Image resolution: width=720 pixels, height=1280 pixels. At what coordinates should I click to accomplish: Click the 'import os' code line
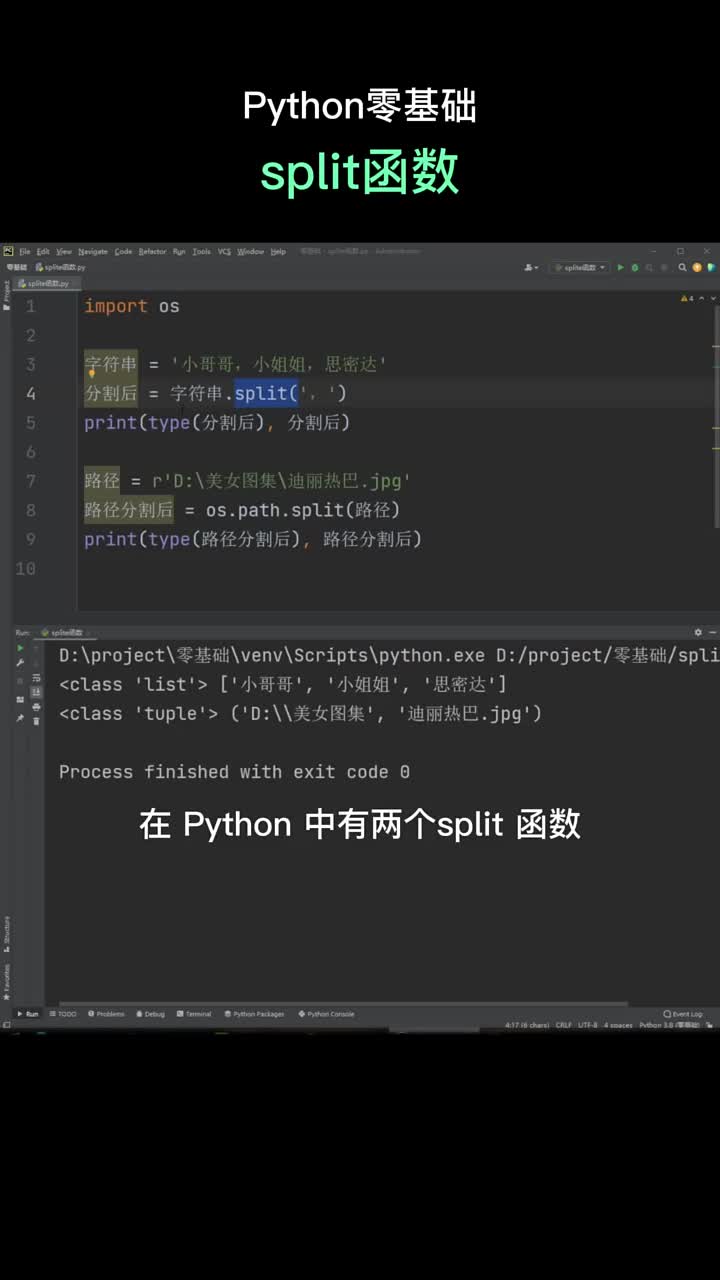[x=132, y=306]
